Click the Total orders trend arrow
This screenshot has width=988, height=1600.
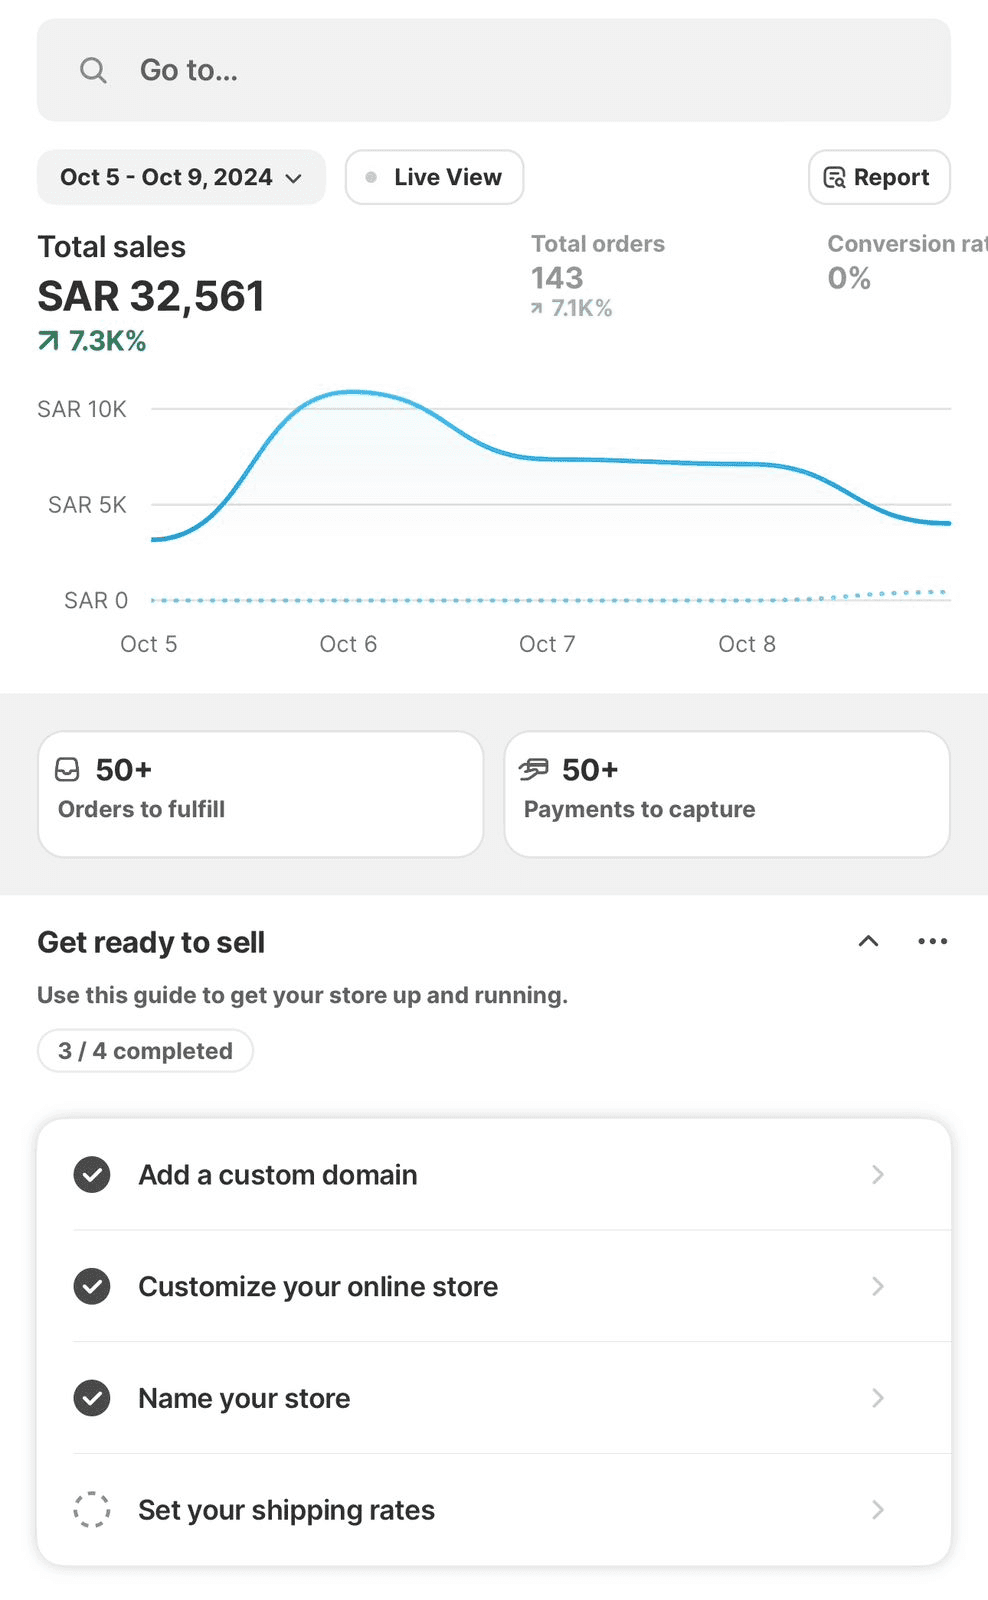[x=537, y=308]
